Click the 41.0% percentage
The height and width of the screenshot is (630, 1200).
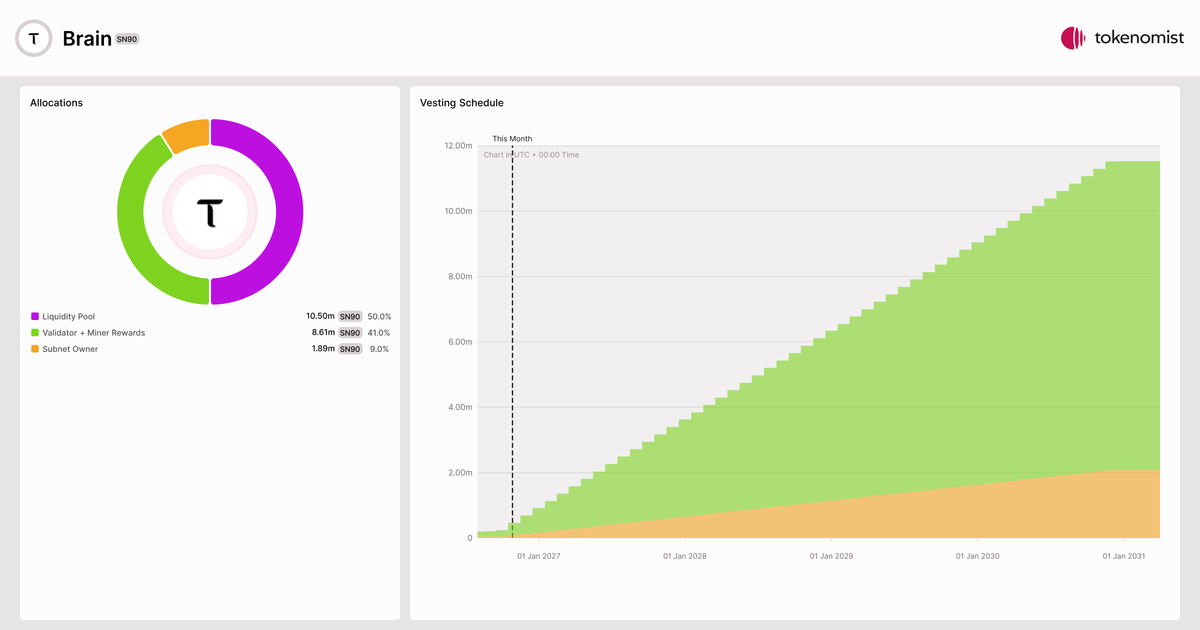coord(379,332)
